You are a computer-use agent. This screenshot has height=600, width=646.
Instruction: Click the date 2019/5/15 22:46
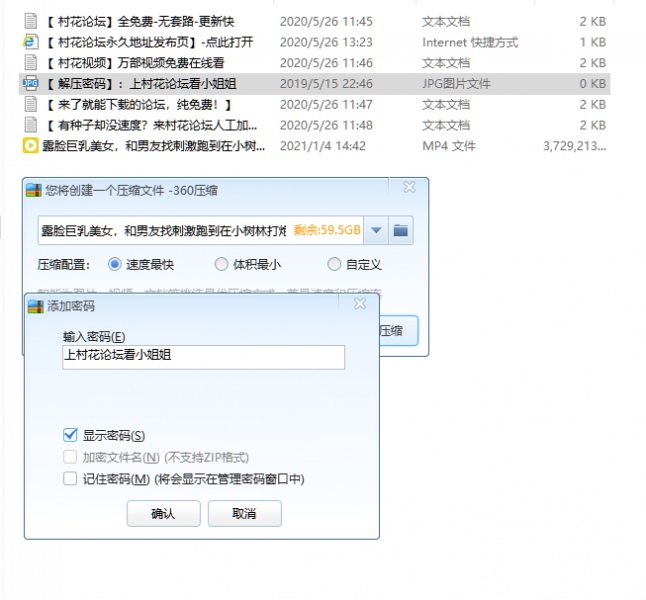(326, 84)
